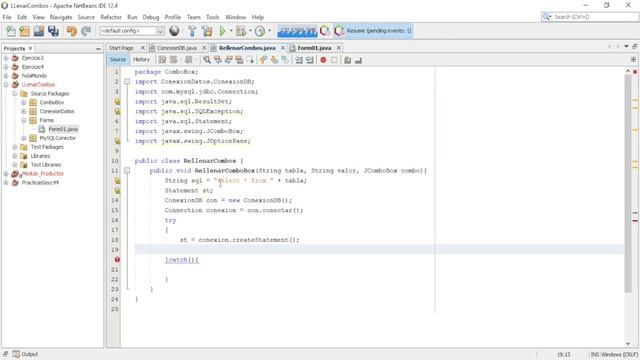Open the Refactor menu
Viewport: 640px width, 360px height.
(111, 17)
